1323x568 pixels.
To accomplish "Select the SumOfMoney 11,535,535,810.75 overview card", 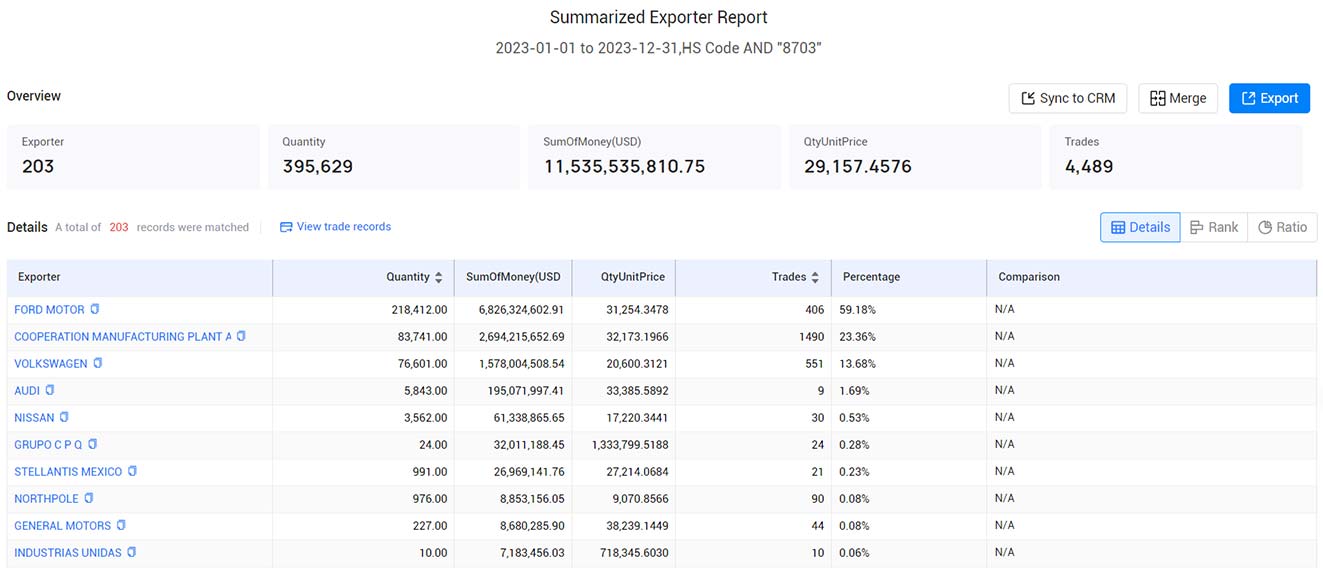I will tap(655, 157).
